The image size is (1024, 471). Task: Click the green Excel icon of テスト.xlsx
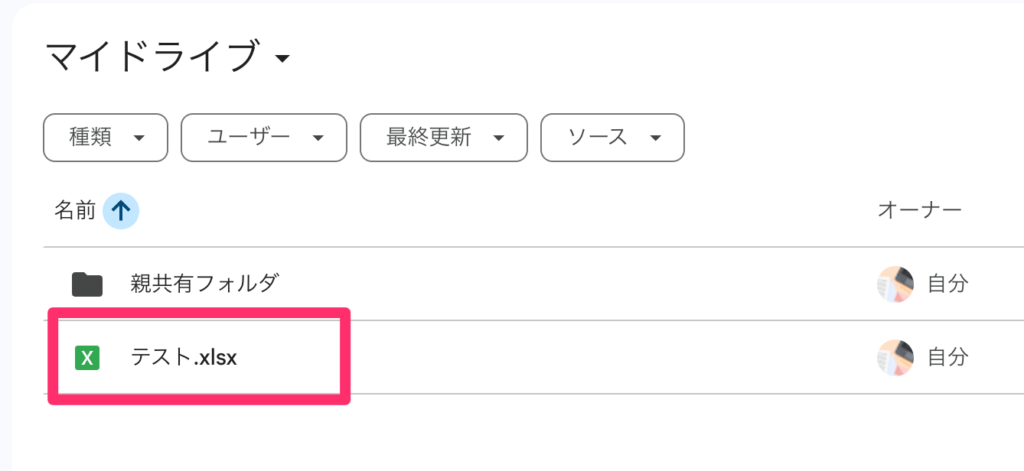click(x=88, y=357)
